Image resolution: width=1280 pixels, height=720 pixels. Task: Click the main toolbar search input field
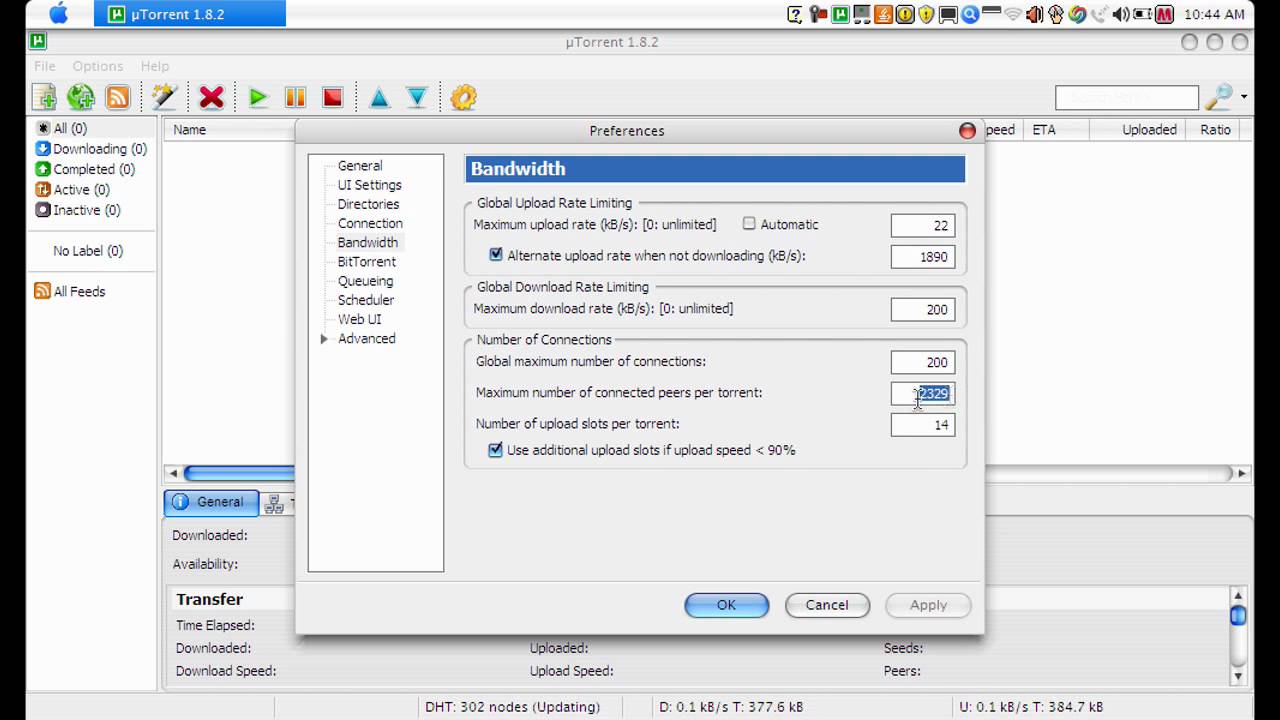[1127, 97]
